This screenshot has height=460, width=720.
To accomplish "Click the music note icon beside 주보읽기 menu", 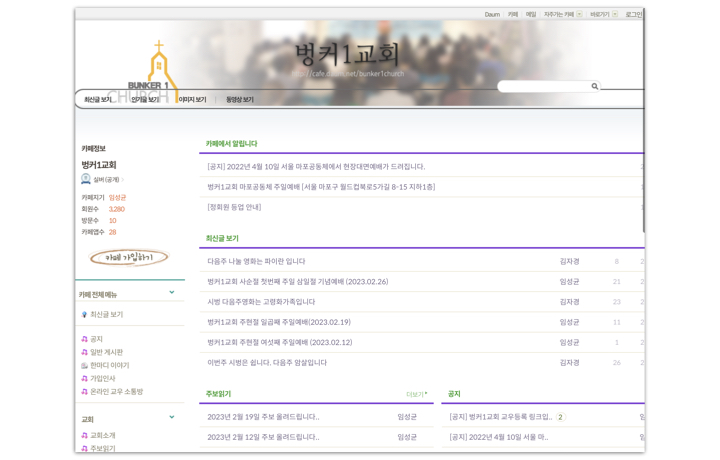I will click(84, 448).
